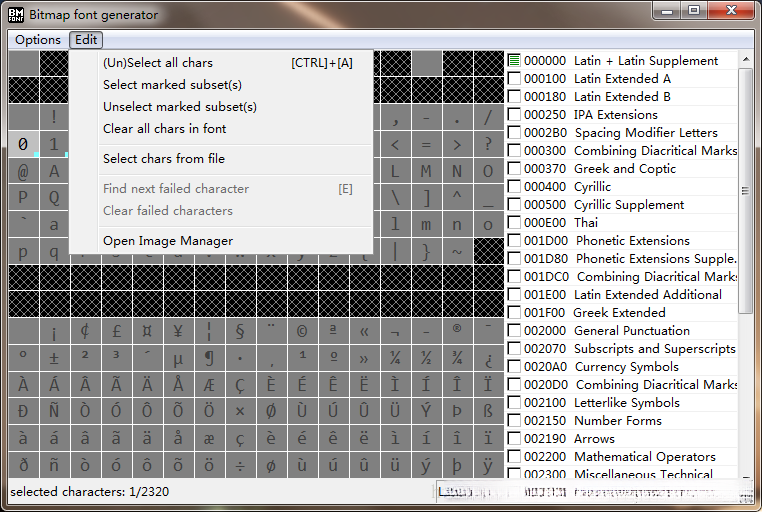Viewport: 762px width, 512px height.
Task: Check the Letterlike Symbols subset
Action: [514, 403]
